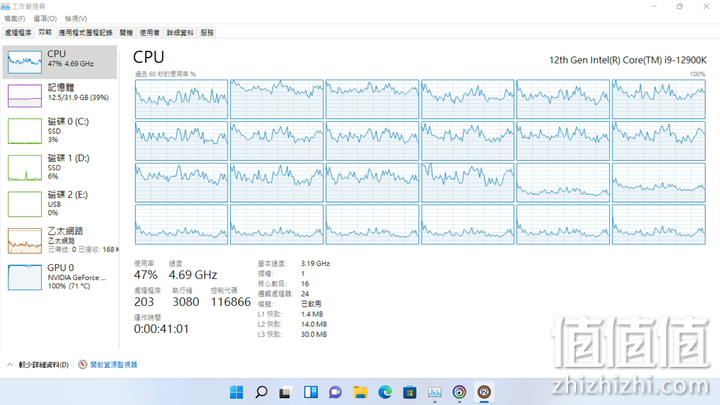Select 記憶體 in the performance sidebar

tap(60, 96)
